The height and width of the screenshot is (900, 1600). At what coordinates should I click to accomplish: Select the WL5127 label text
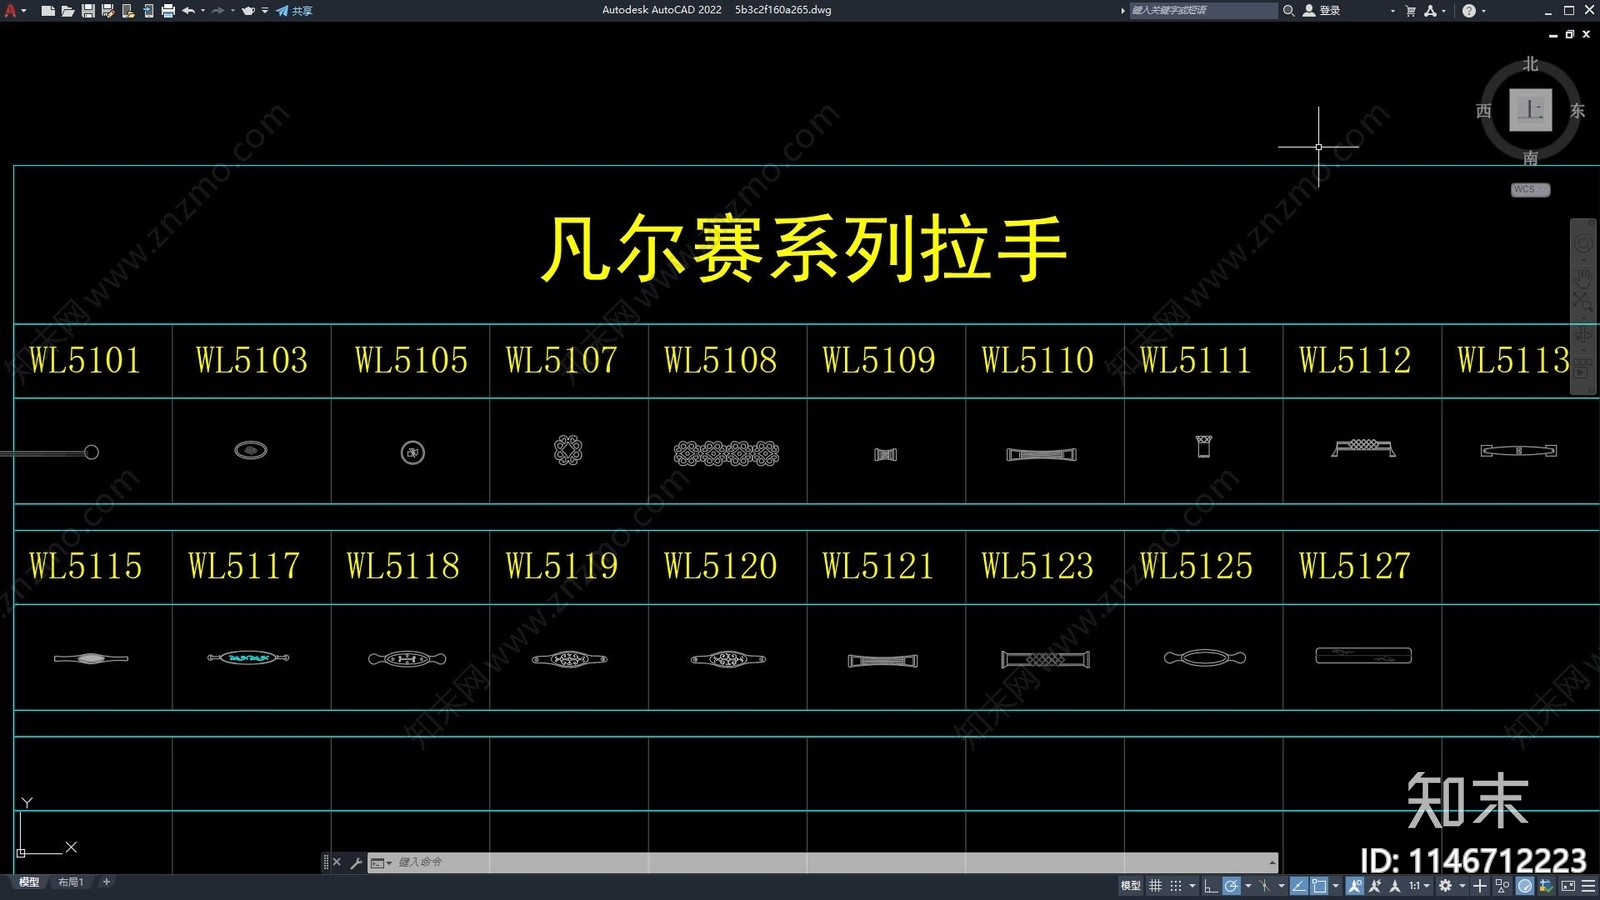click(x=1355, y=567)
